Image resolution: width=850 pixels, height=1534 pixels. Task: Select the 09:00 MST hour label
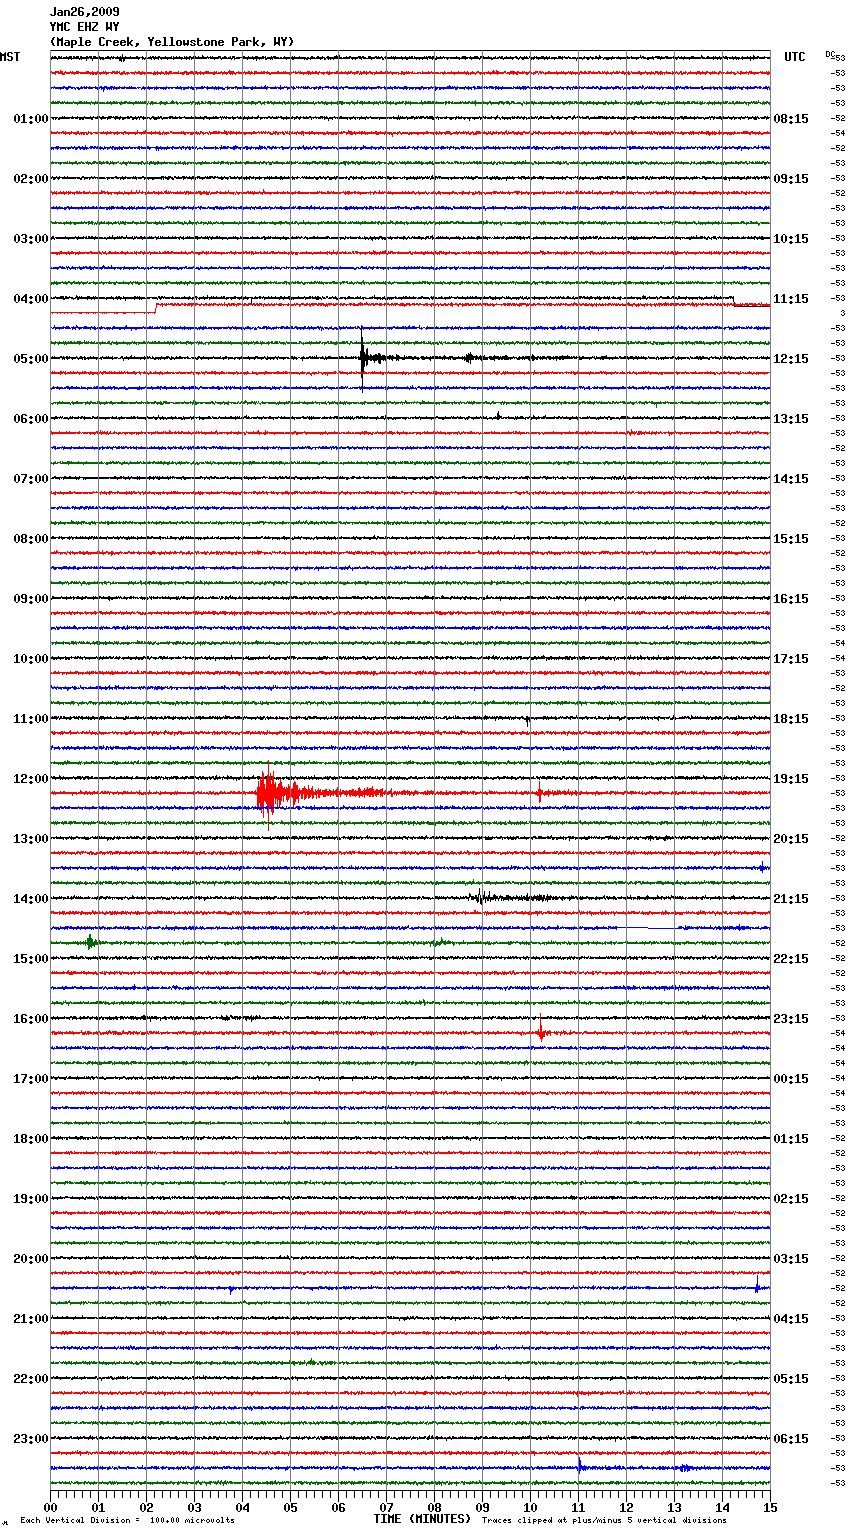(30, 599)
